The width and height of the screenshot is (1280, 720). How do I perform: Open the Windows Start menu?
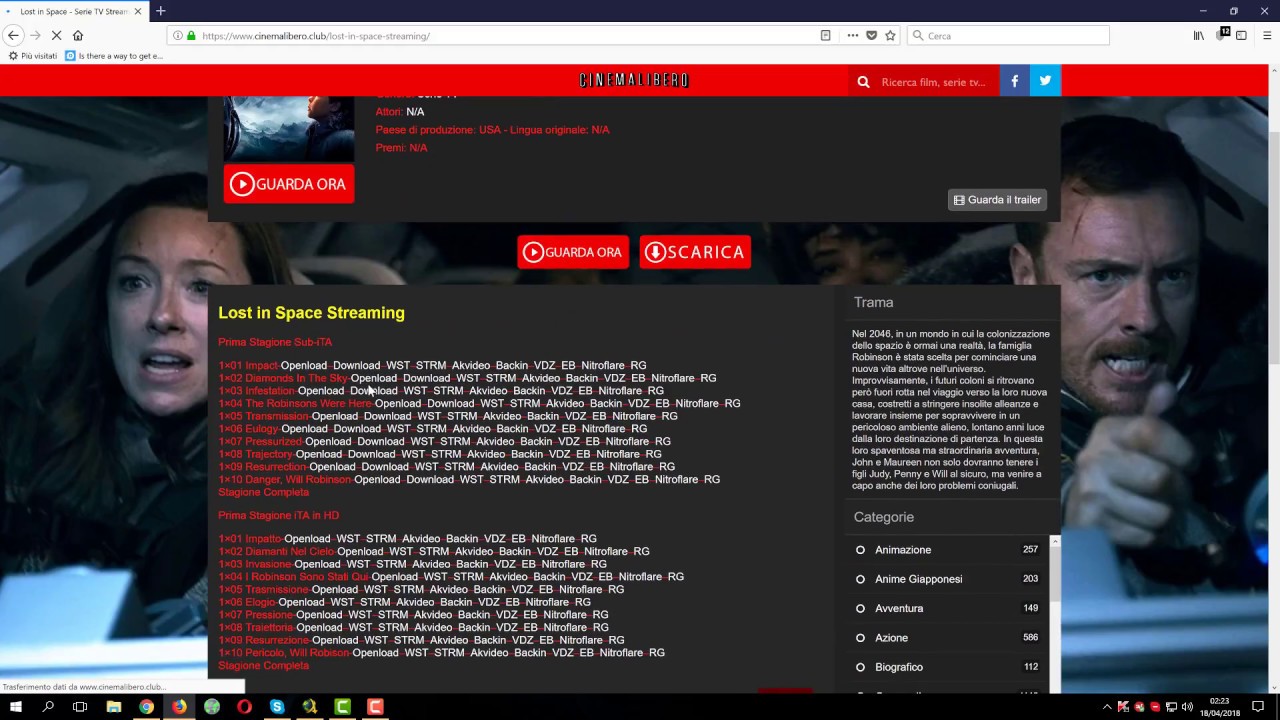tap(15, 707)
